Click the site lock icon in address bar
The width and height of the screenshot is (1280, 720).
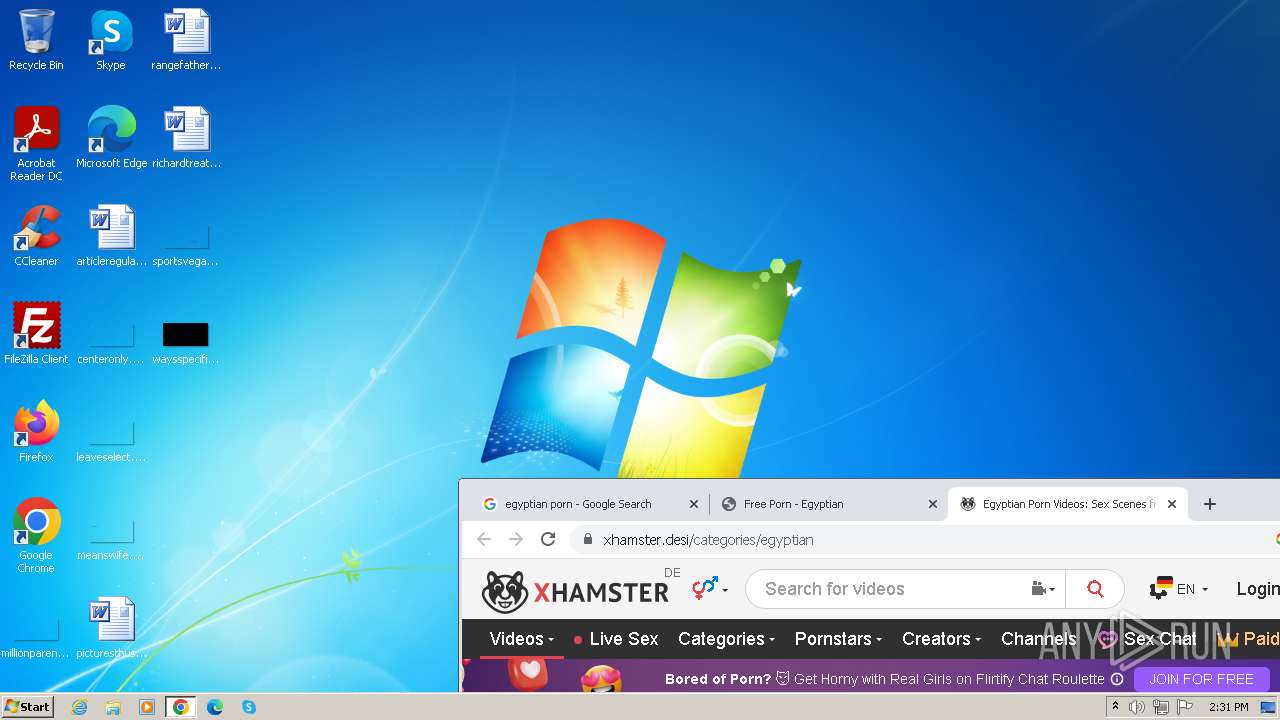coord(587,539)
